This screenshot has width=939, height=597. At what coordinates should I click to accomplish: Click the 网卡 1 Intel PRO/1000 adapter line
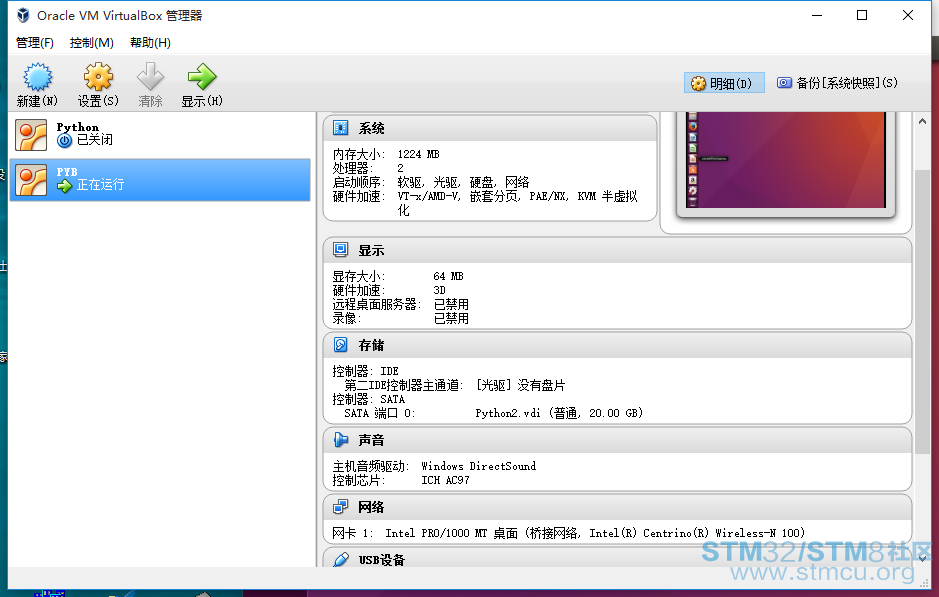click(x=568, y=533)
